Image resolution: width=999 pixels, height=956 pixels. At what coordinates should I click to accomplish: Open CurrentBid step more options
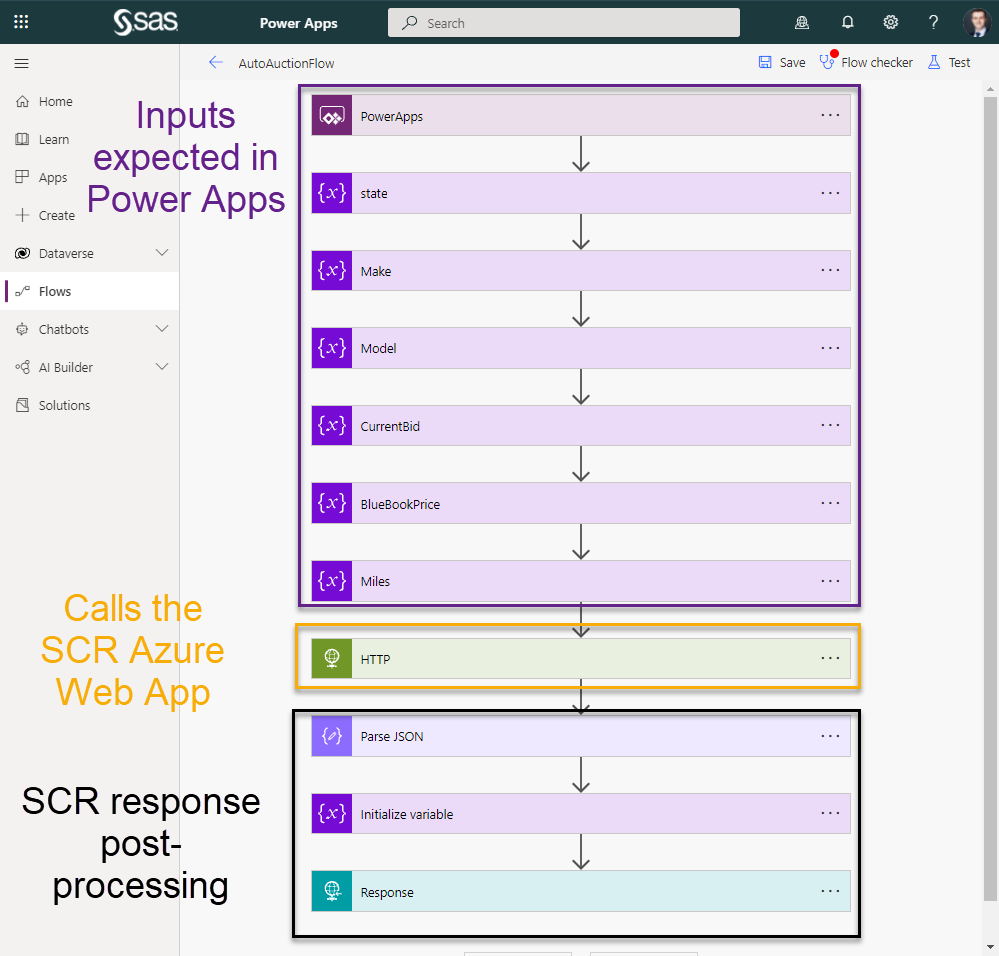830,425
